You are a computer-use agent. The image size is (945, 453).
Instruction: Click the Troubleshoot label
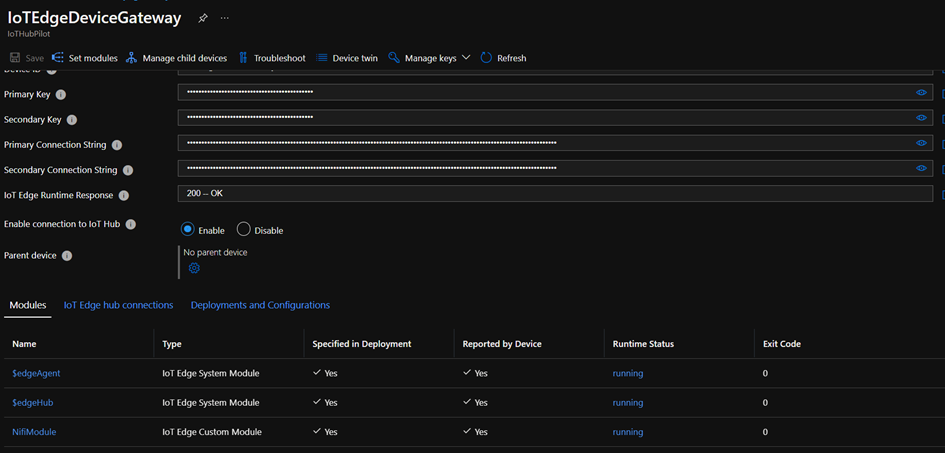tap(280, 58)
